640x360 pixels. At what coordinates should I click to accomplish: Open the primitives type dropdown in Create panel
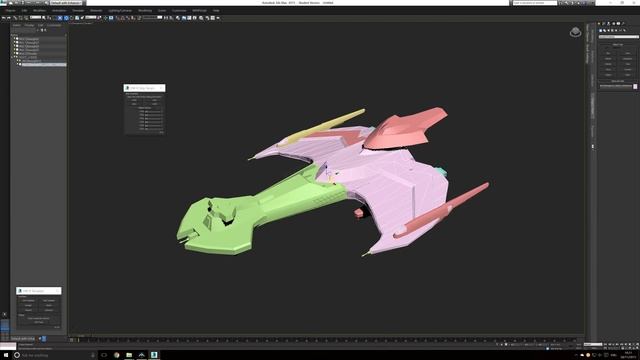click(x=619, y=37)
